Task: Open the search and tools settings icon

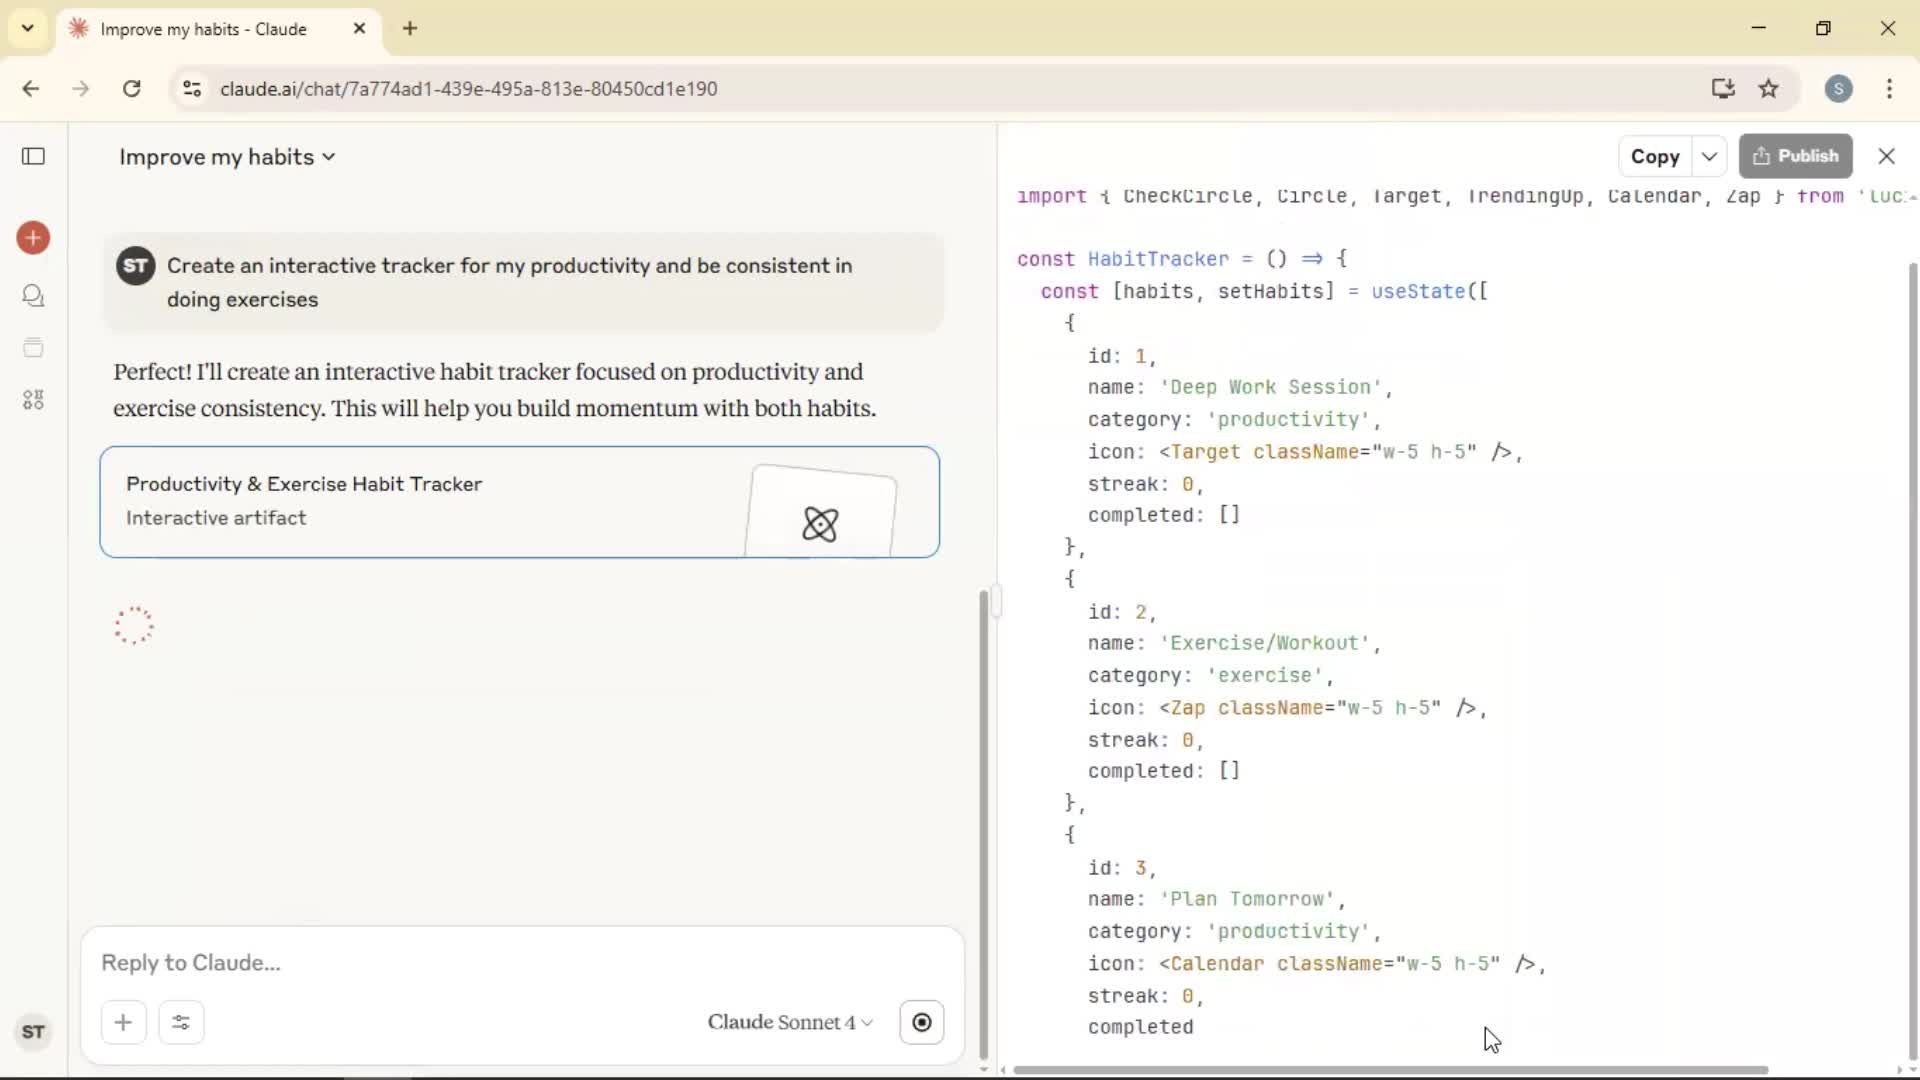Action: (181, 1022)
